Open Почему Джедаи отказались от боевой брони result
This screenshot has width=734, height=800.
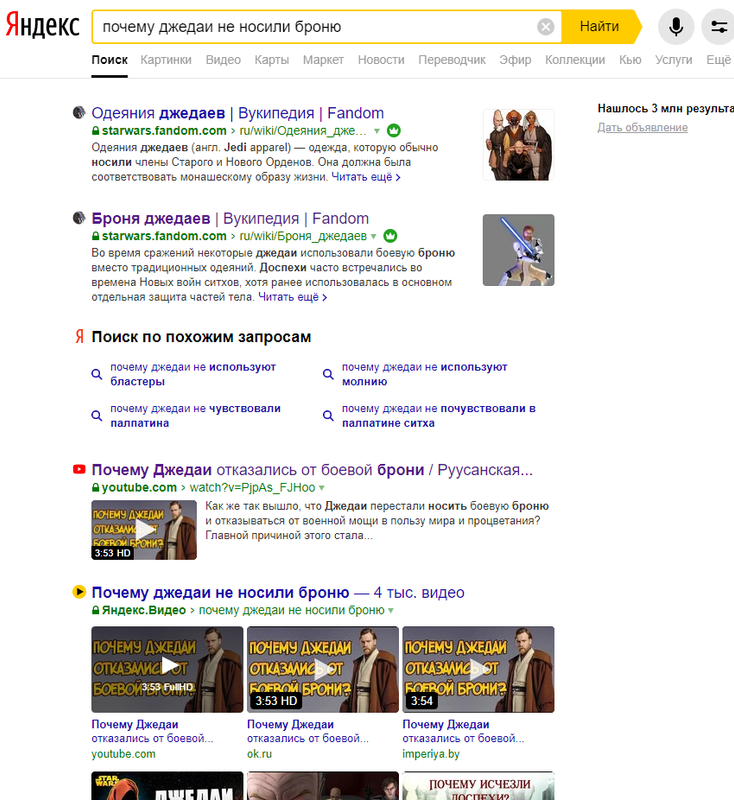tap(312, 470)
